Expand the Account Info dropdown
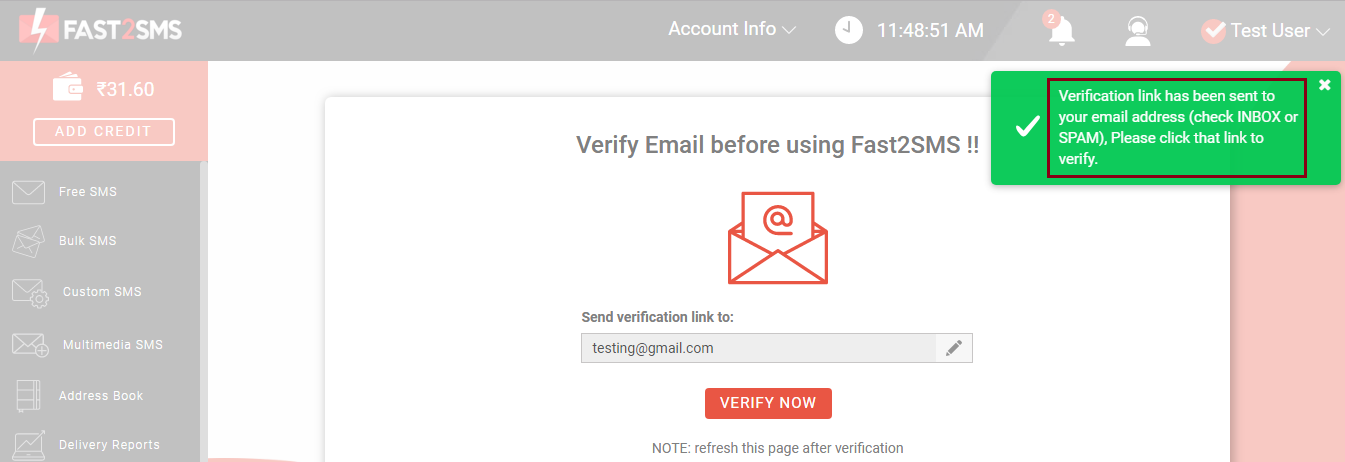This screenshot has height=462, width=1345. pos(732,29)
